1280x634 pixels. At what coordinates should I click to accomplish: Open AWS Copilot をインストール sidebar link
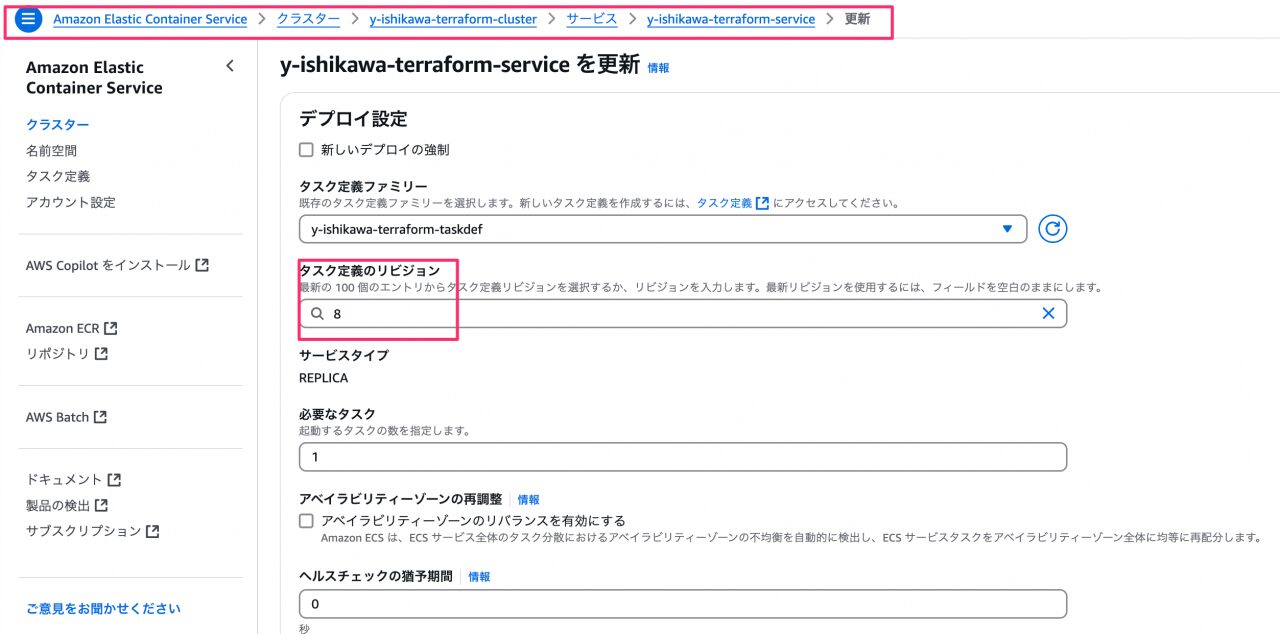tap(108, 265)
